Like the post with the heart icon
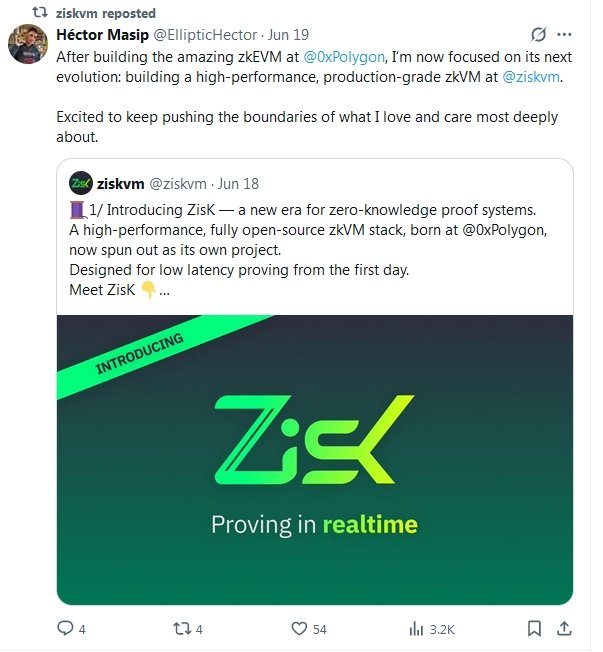The height and width of the screenshot is (652, 603). point(299,628)
